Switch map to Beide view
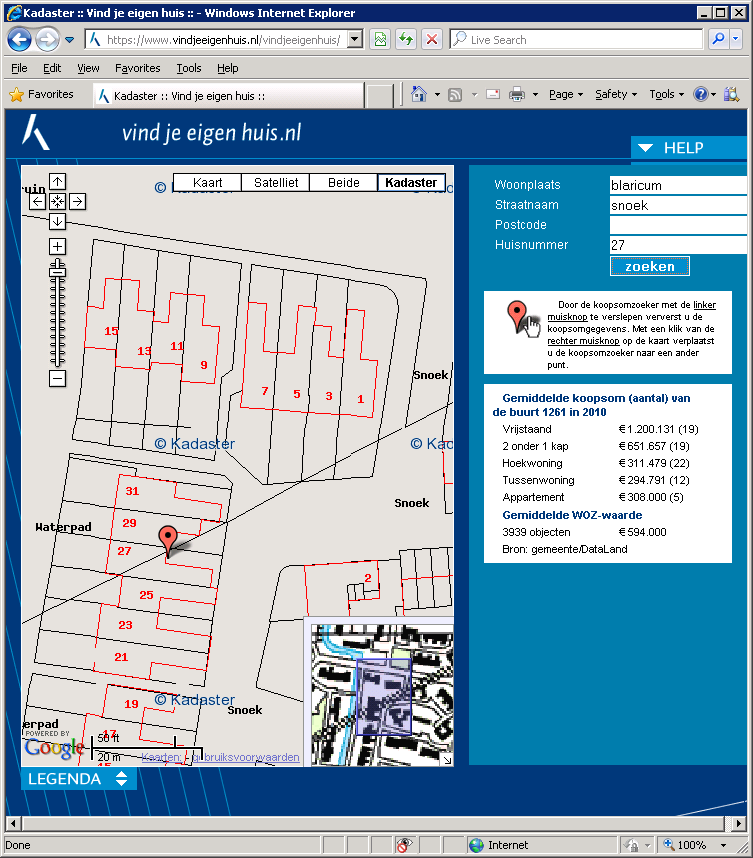 pos(344,183)
